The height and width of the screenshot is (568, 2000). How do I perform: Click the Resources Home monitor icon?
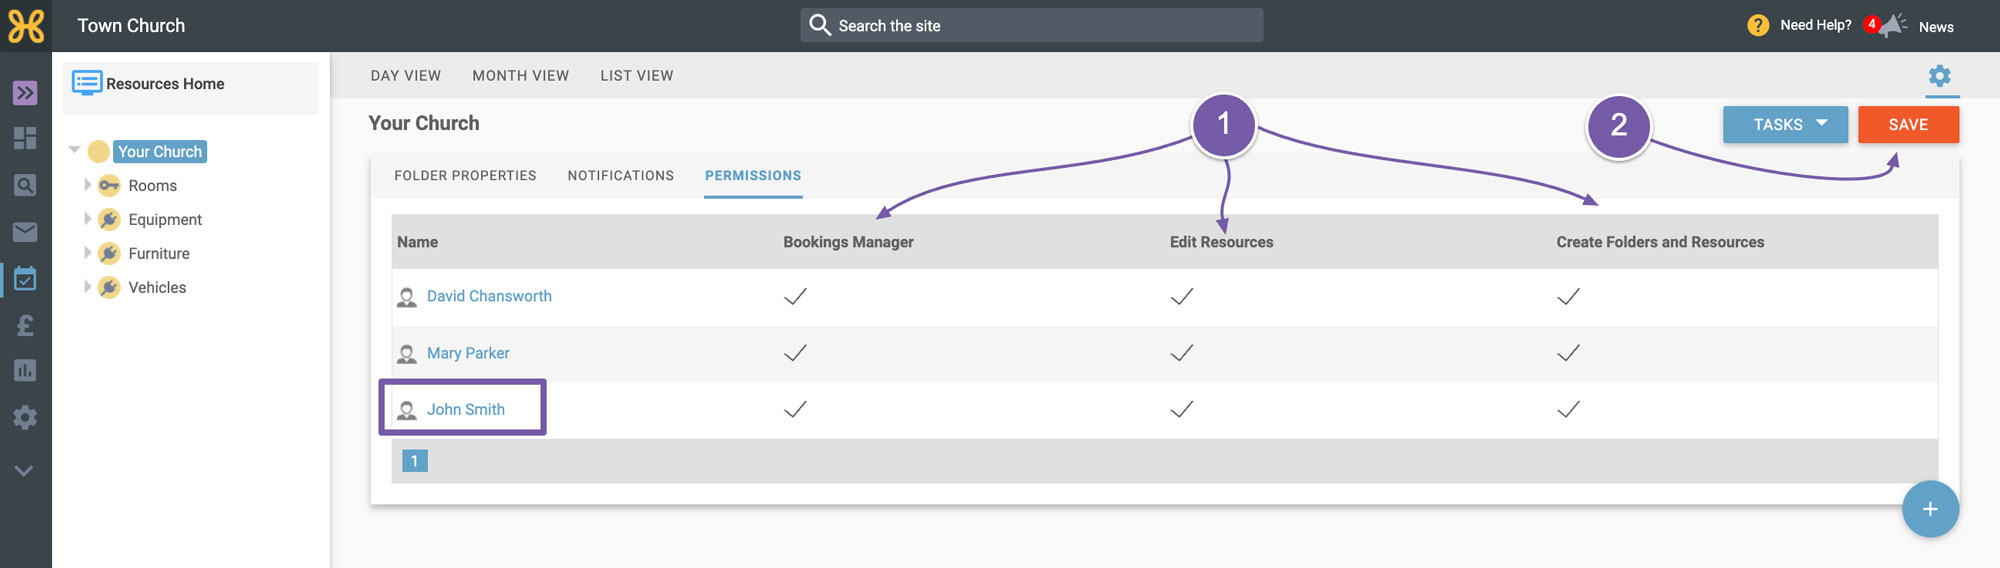click(87, 83)
